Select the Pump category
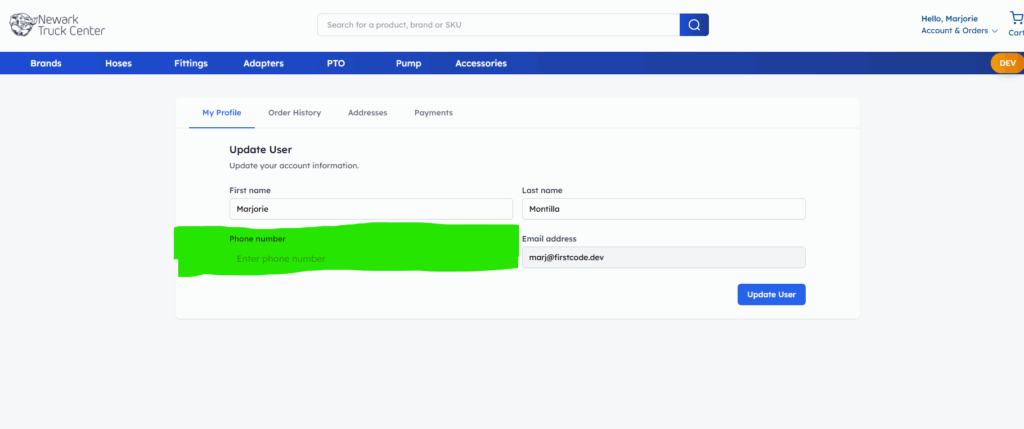This screenshot has height=429, width=1024. point(408,63)
